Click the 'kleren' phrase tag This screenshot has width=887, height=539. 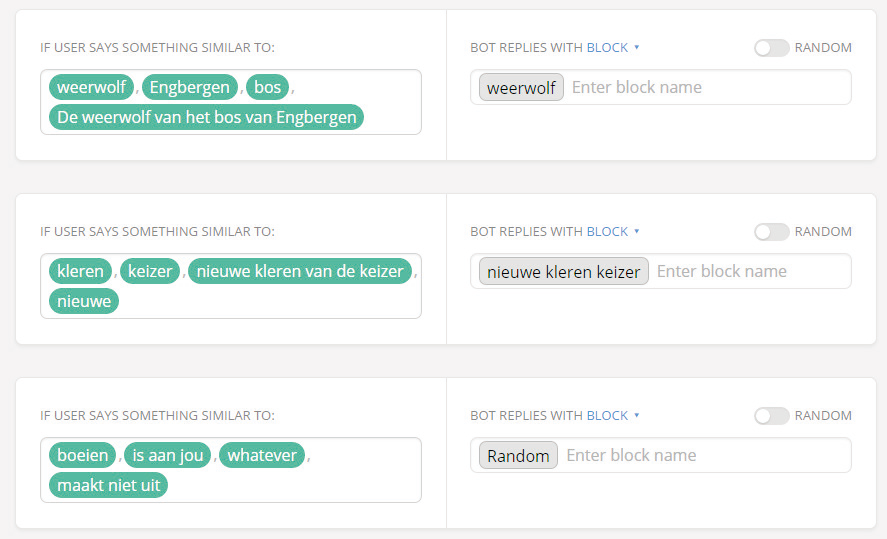pos(81,271)
